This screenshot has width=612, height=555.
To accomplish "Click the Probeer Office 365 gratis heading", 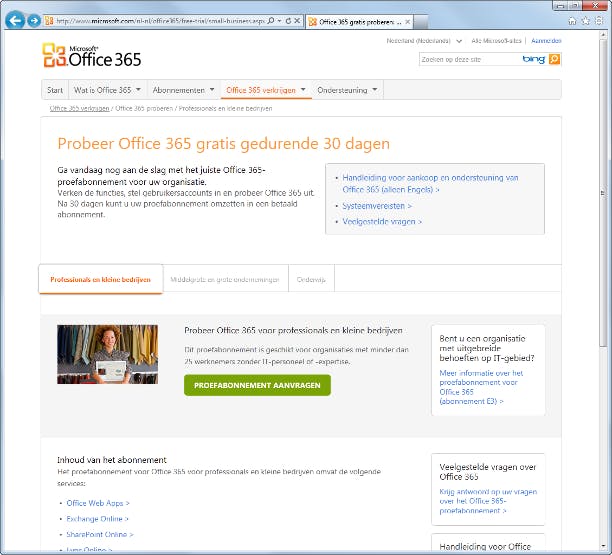I will coord(223,144).
